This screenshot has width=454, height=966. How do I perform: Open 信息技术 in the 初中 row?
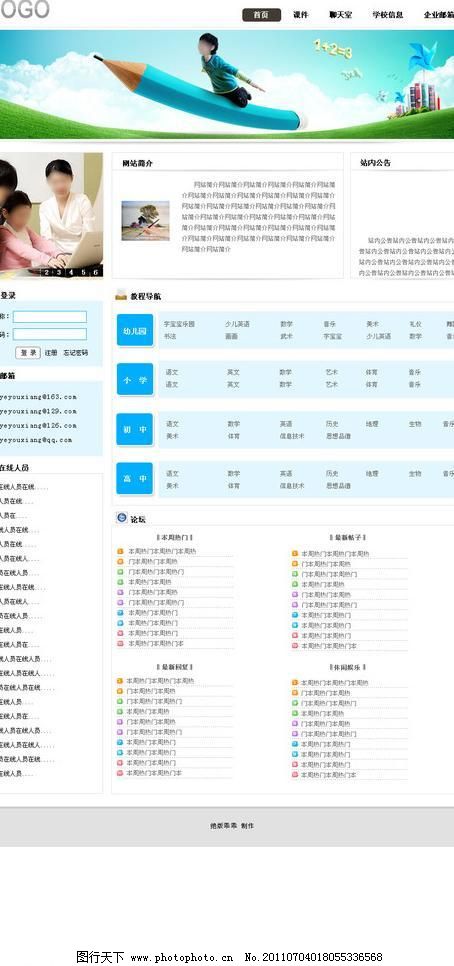(292, 436)
